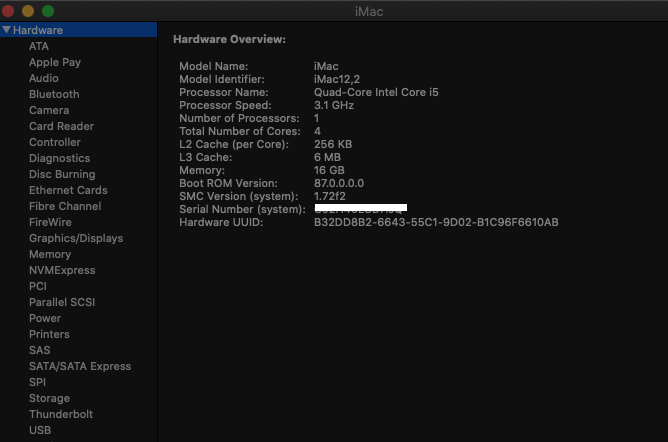Maximize the window with green button
This screenshot has width=668, height=442.
48,11
